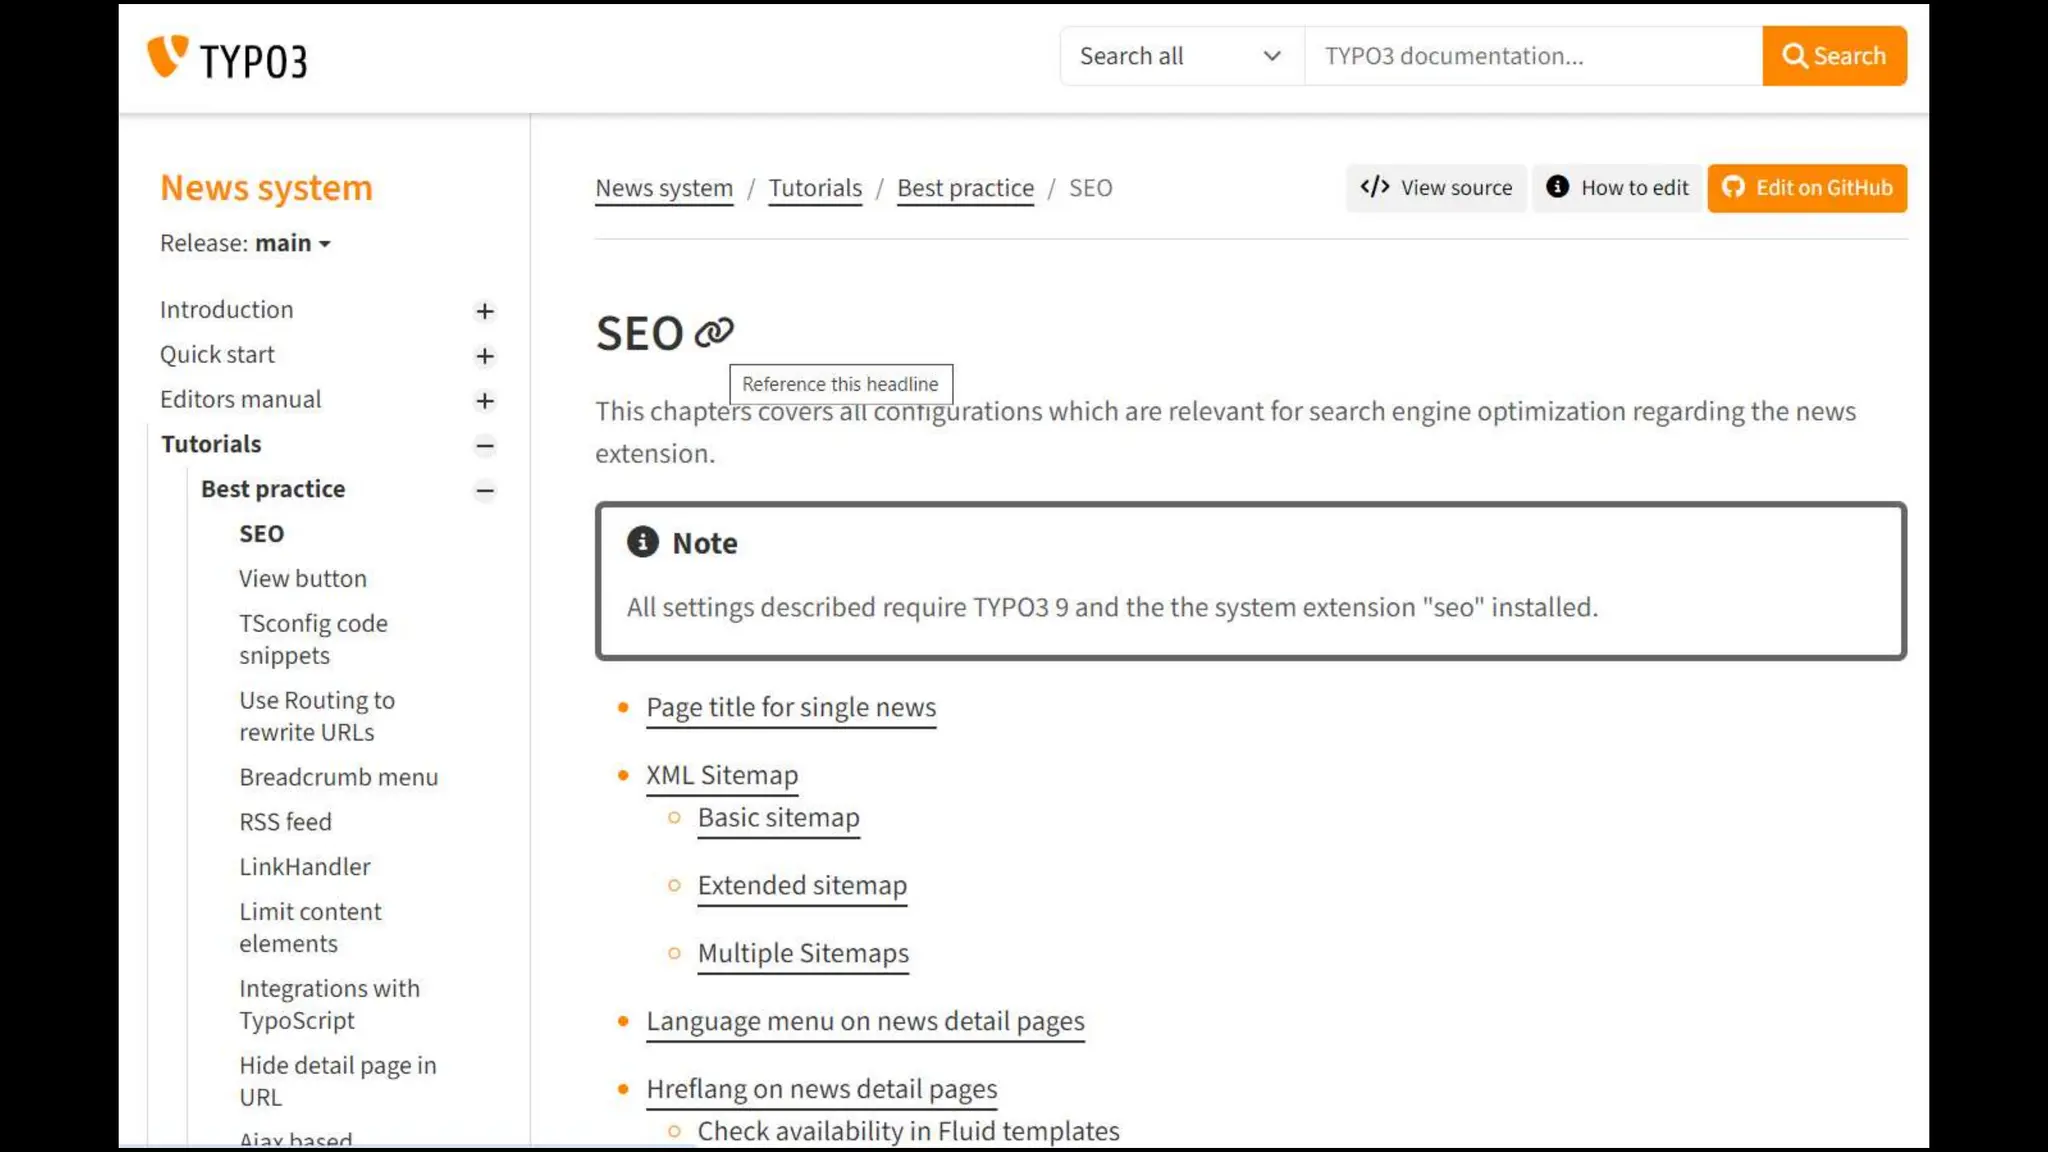The image size is (2048, 1152).
Task: Open the Search all scope dropdown
Action: (x=1180, y=56)
